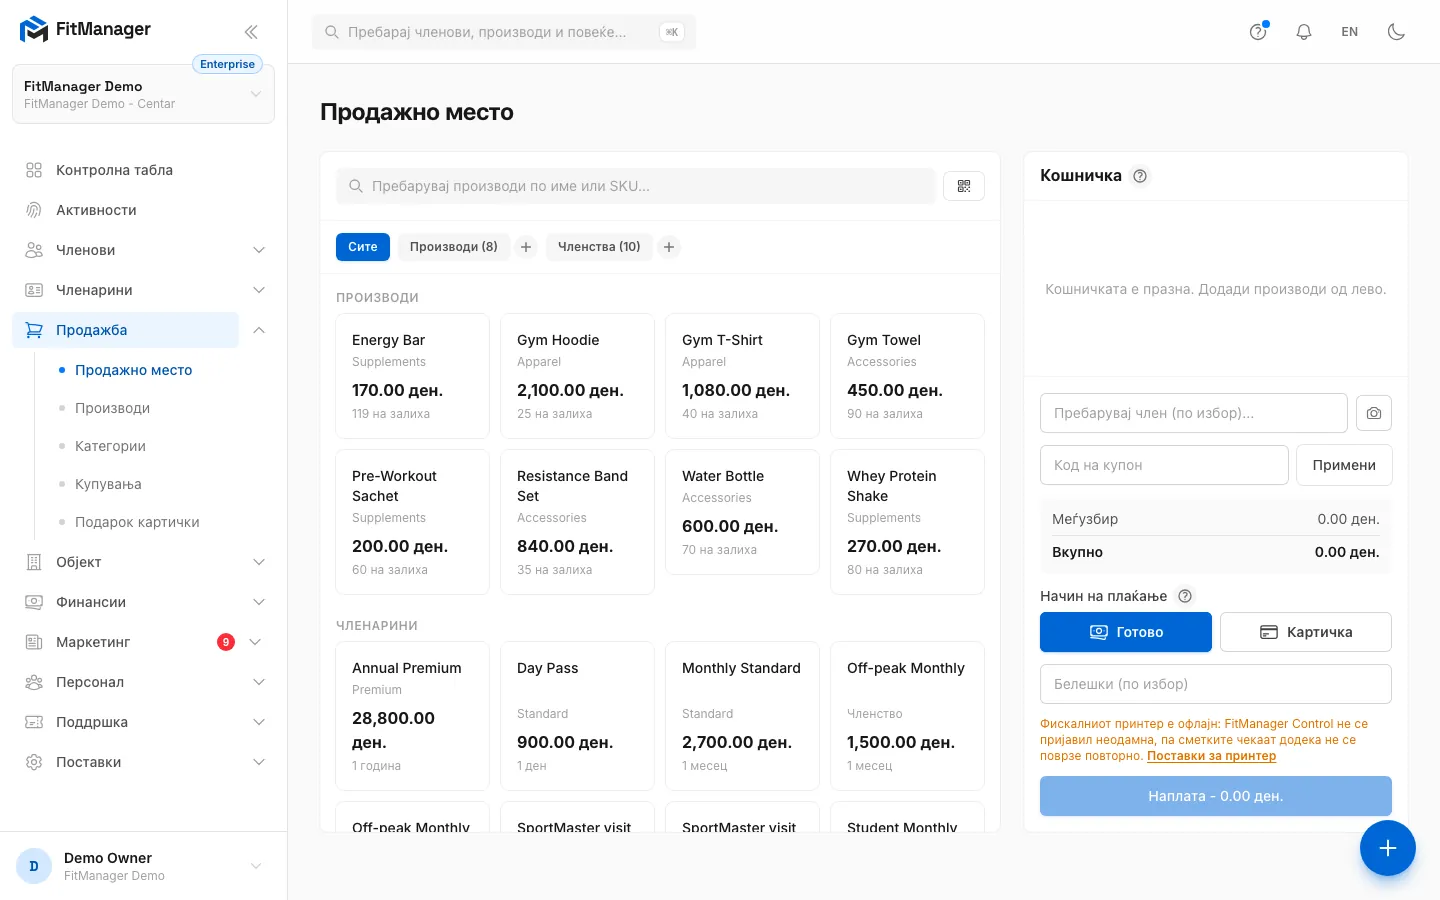
Task: Click the red Маркетинг notification badge
Action: pos(226,642)
